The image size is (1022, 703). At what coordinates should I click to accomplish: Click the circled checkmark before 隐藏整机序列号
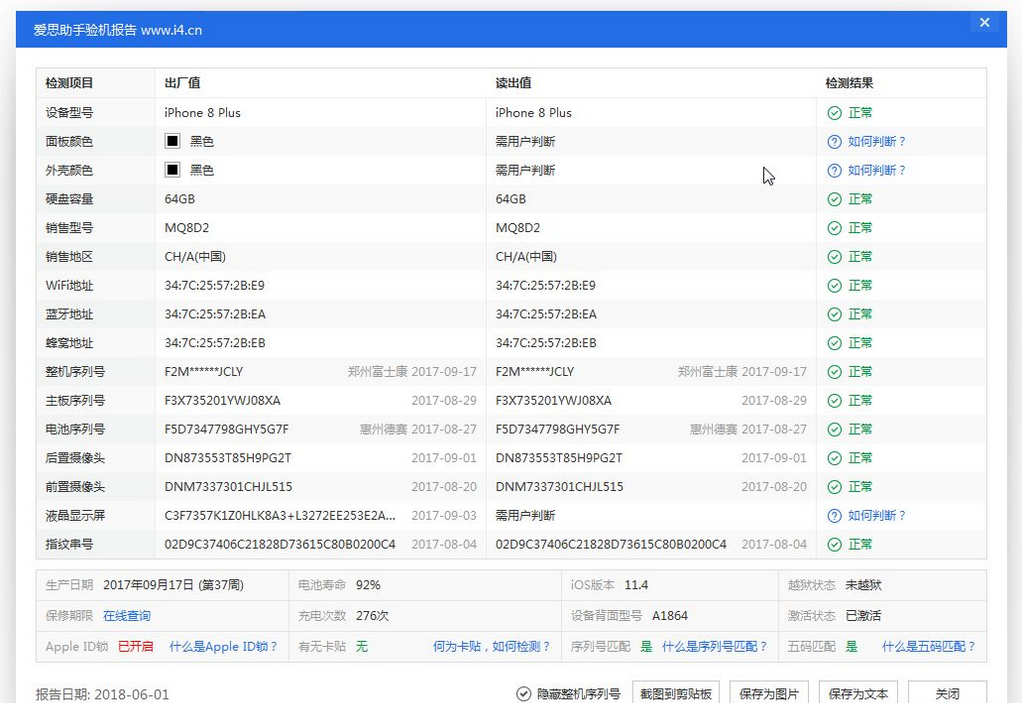coord(523,691)
